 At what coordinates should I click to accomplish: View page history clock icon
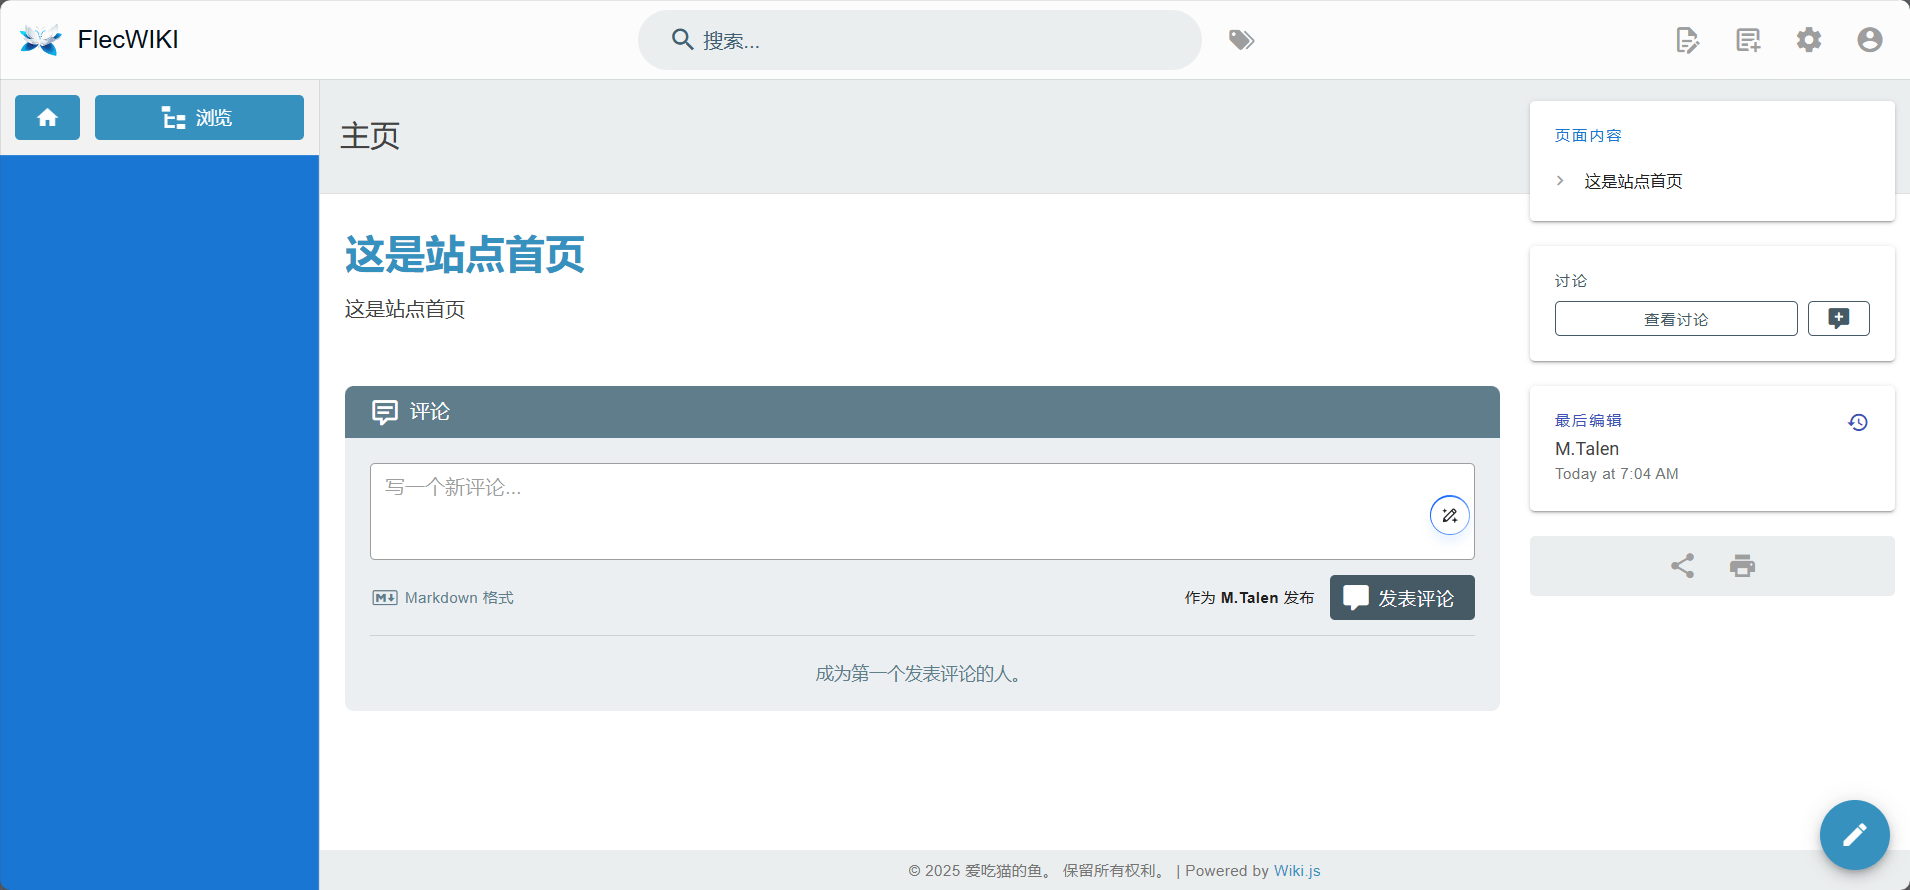click(1857, 422)
